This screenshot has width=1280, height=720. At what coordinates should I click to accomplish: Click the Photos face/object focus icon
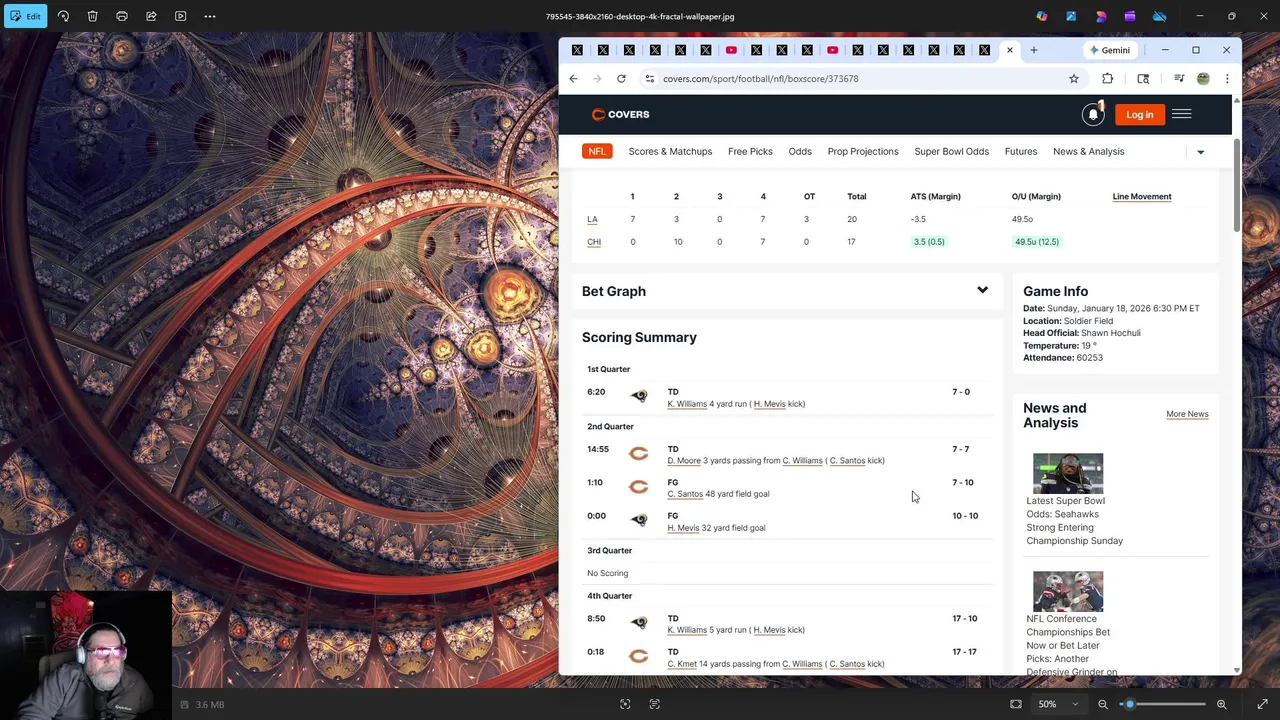click(625, 704)
